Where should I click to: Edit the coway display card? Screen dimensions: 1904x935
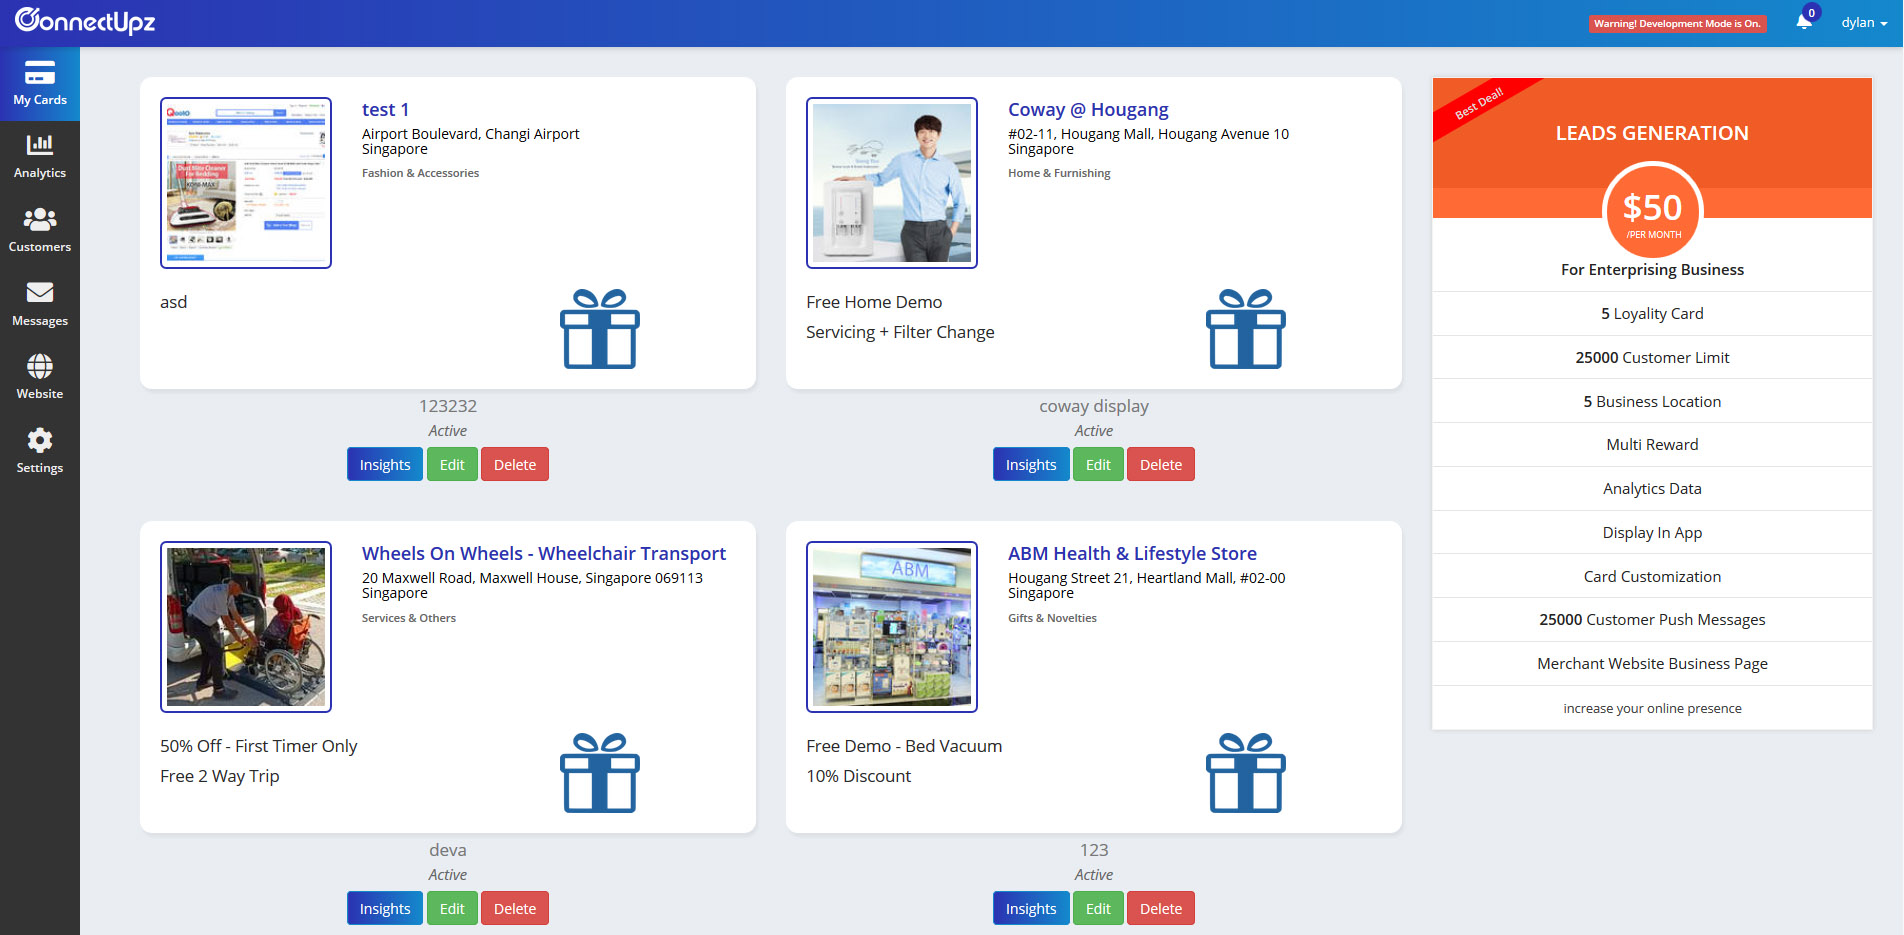(x=1098, y=464)
